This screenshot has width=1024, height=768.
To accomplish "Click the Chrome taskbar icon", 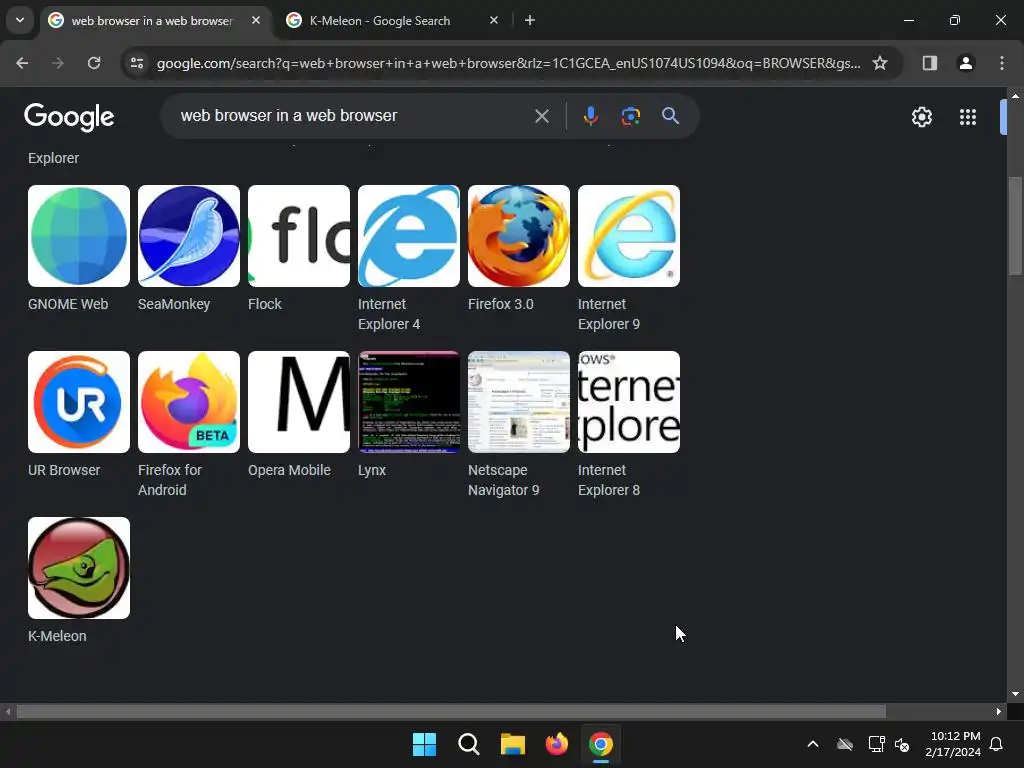I will (601, 744).
